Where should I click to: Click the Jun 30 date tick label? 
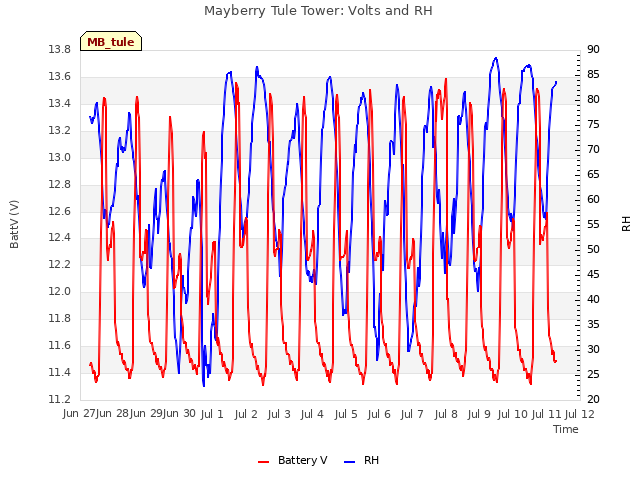(x=180, y=414)
